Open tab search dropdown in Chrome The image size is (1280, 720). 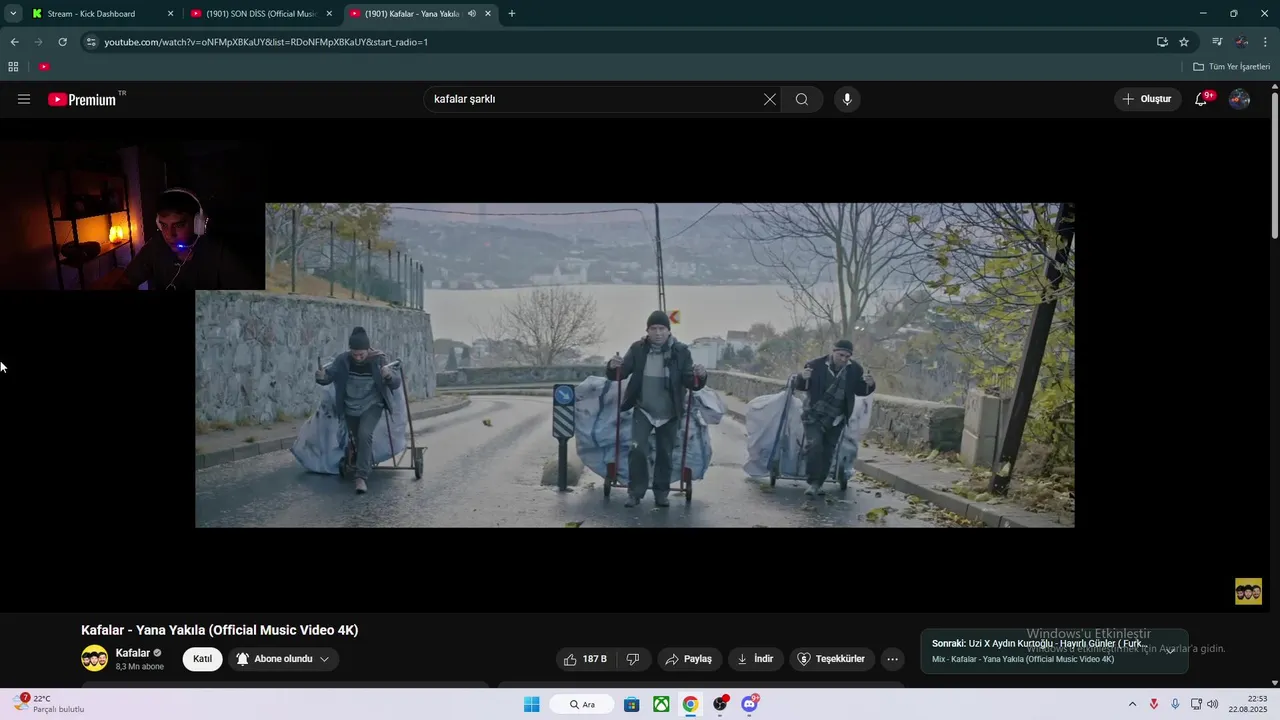tap(13, 14)
